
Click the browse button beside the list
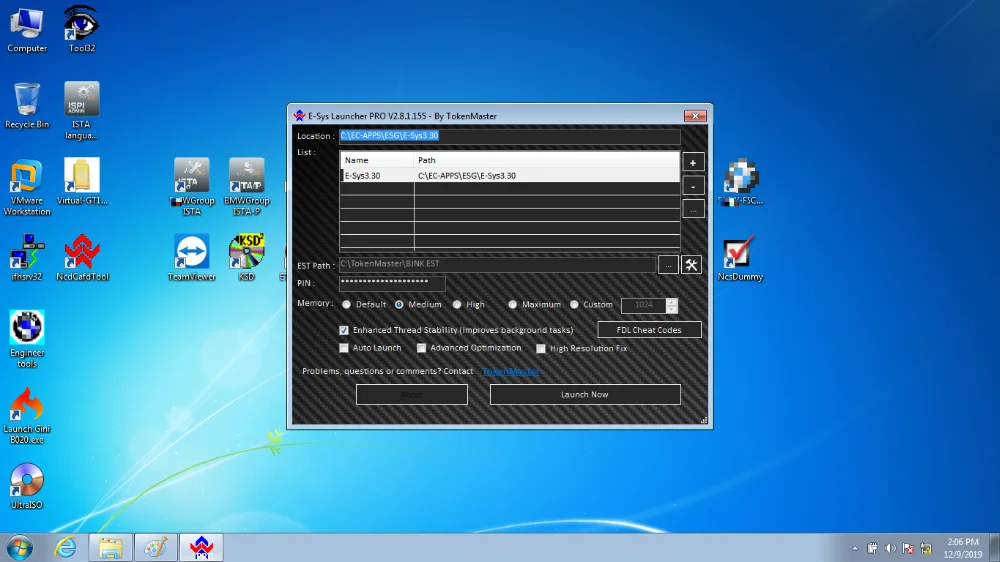(693, 209)
